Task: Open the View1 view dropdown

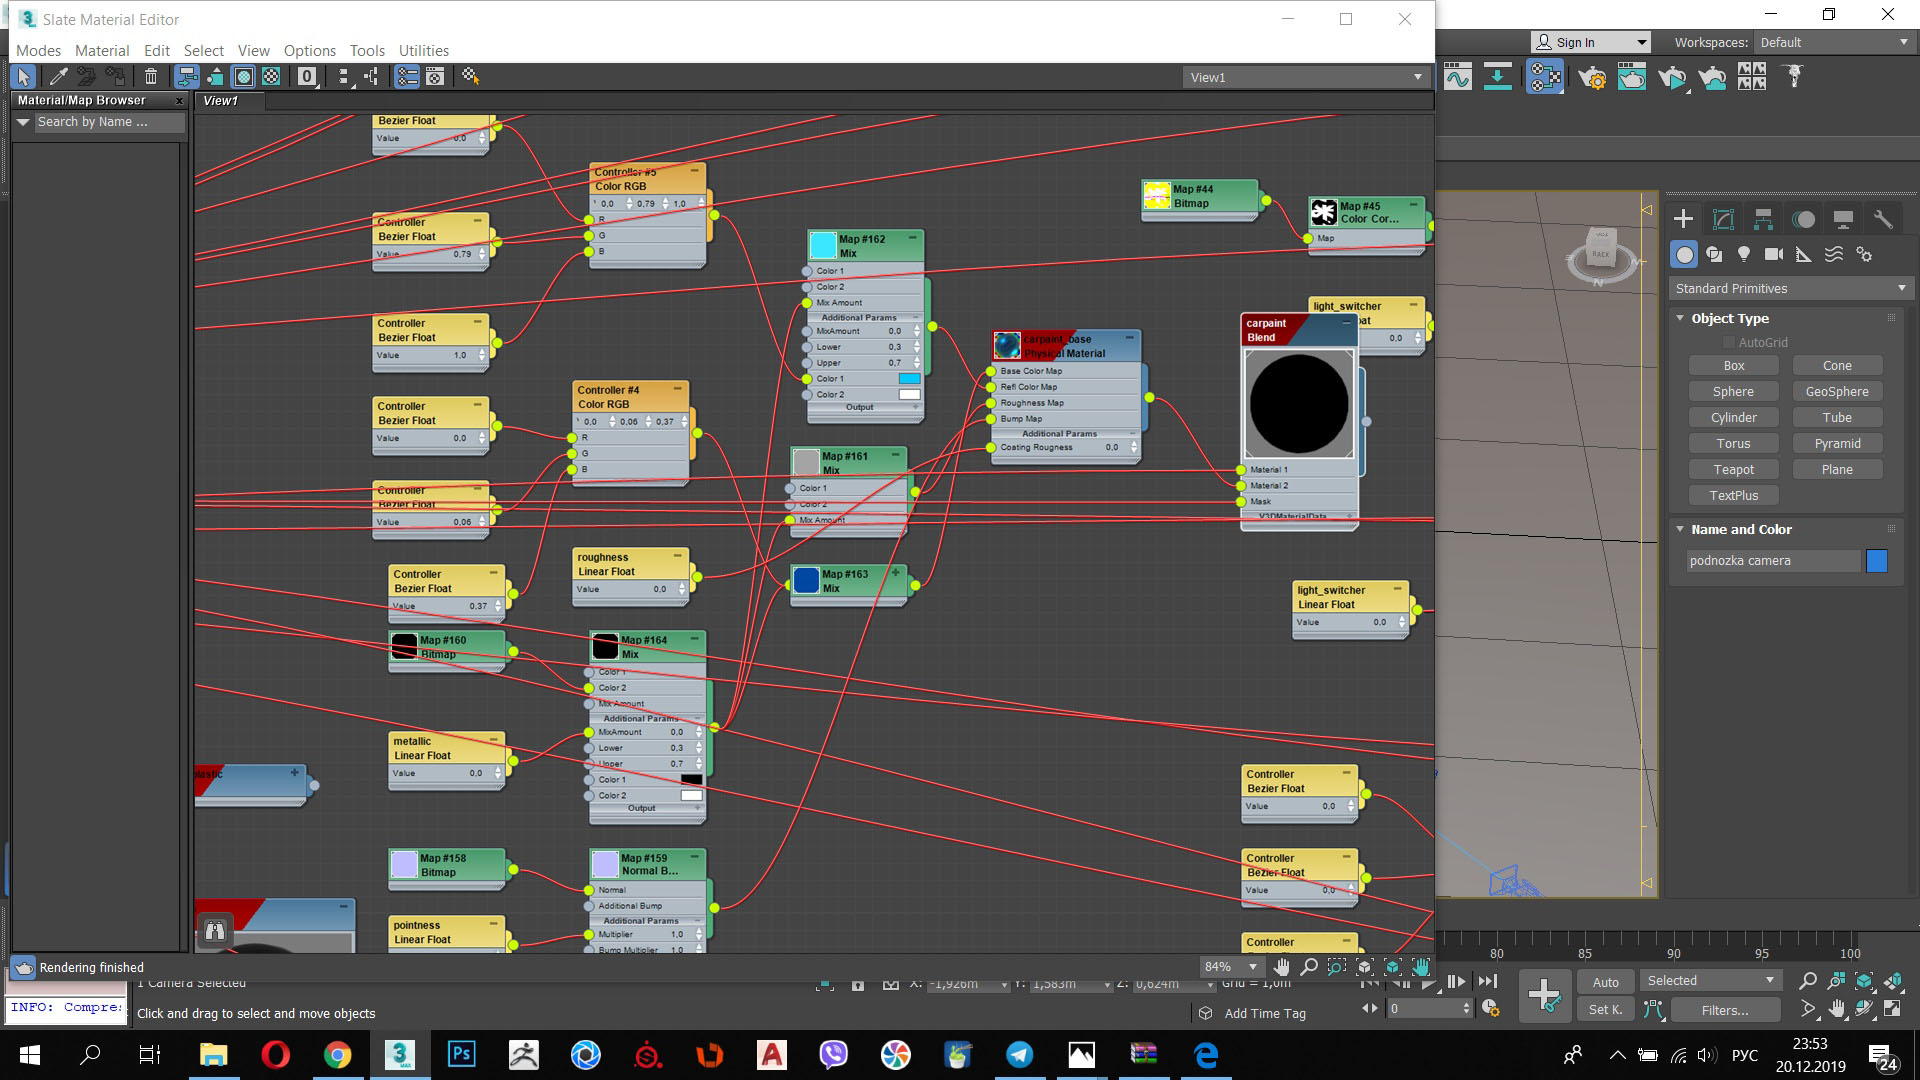Action: pos(1306,77)
